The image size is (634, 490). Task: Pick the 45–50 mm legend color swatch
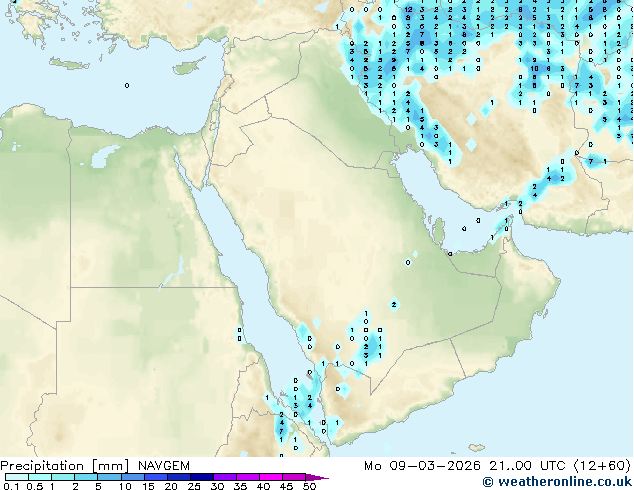click(294, 477)
